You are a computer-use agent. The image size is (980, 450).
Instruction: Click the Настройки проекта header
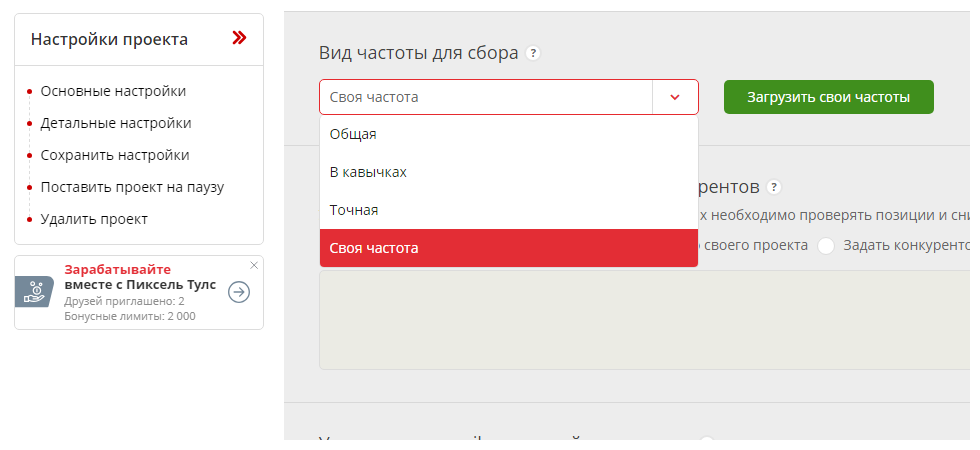point(109,39)
